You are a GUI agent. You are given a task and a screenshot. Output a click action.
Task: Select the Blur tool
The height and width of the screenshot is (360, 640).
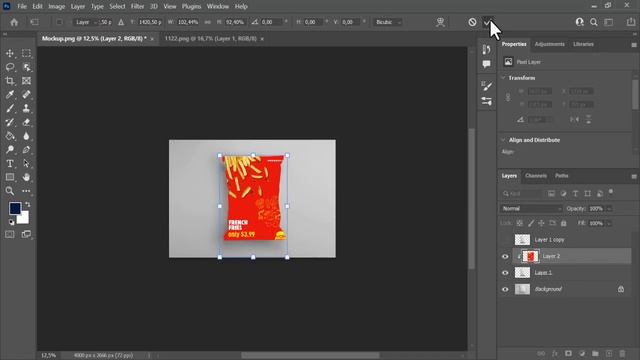pyautogui.click(x=26, y=136)
